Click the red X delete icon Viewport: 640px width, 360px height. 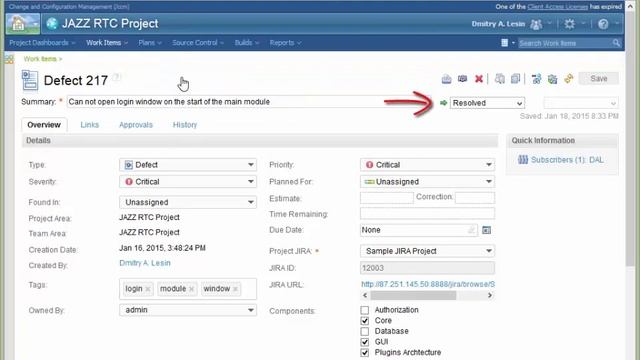tap(479, 78)
